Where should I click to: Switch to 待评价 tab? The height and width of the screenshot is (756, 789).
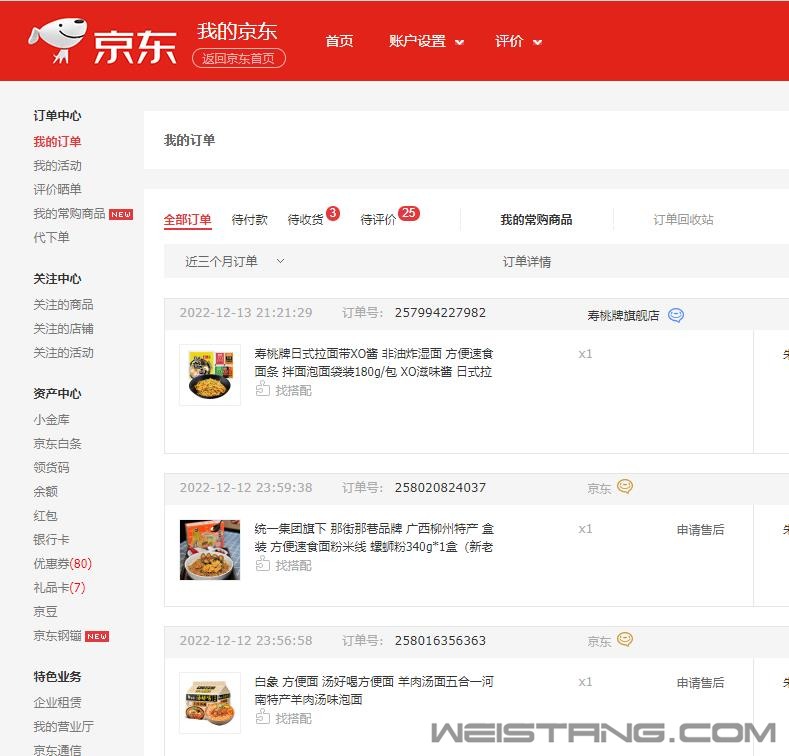pos(378,220)
